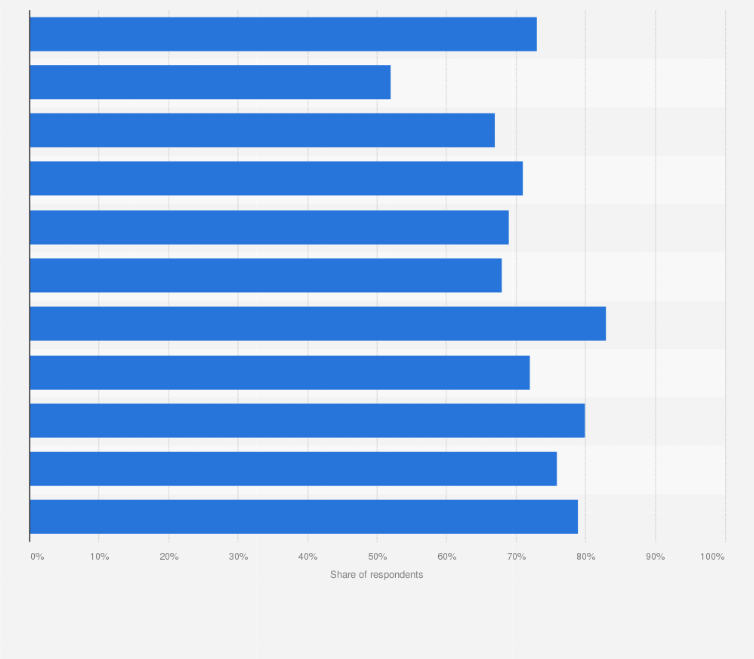
Task: Click the 70% axis label
Action: 516,556
